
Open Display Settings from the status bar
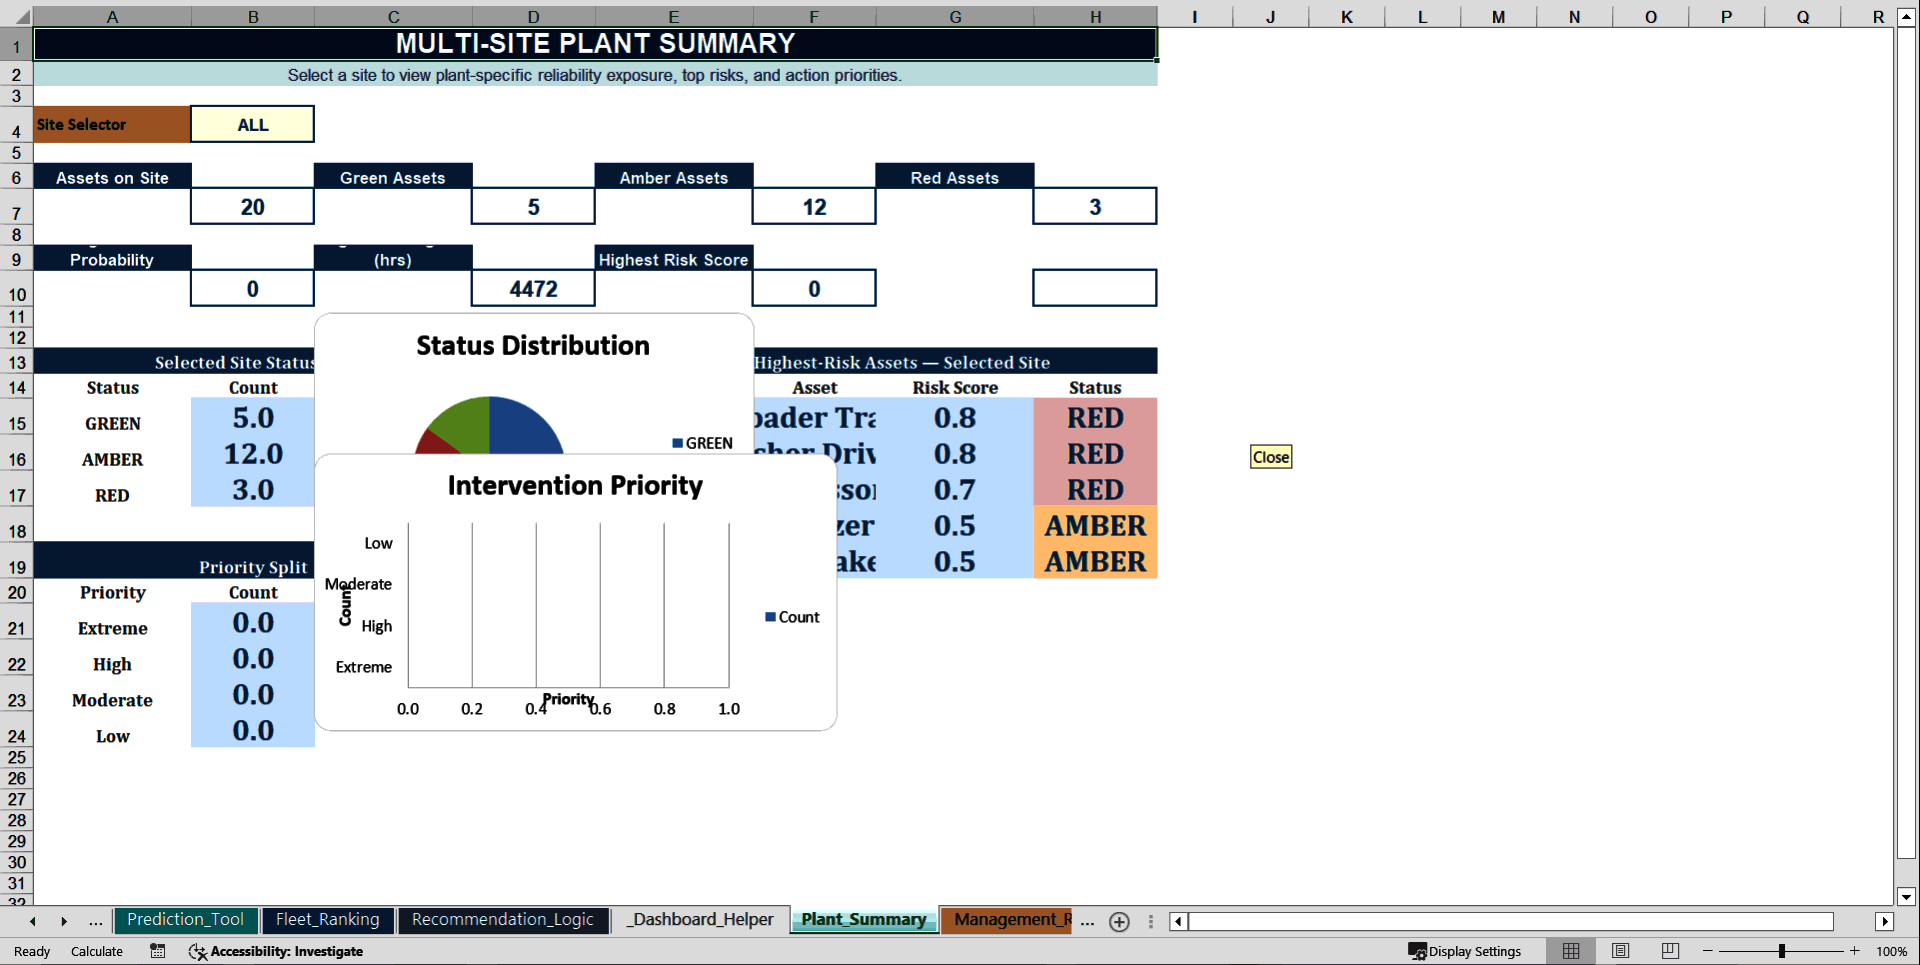coord(1467,951)
